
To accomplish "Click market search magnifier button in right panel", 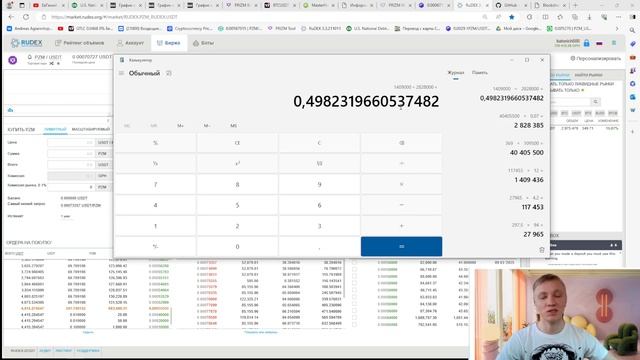I will coord(596,101).
